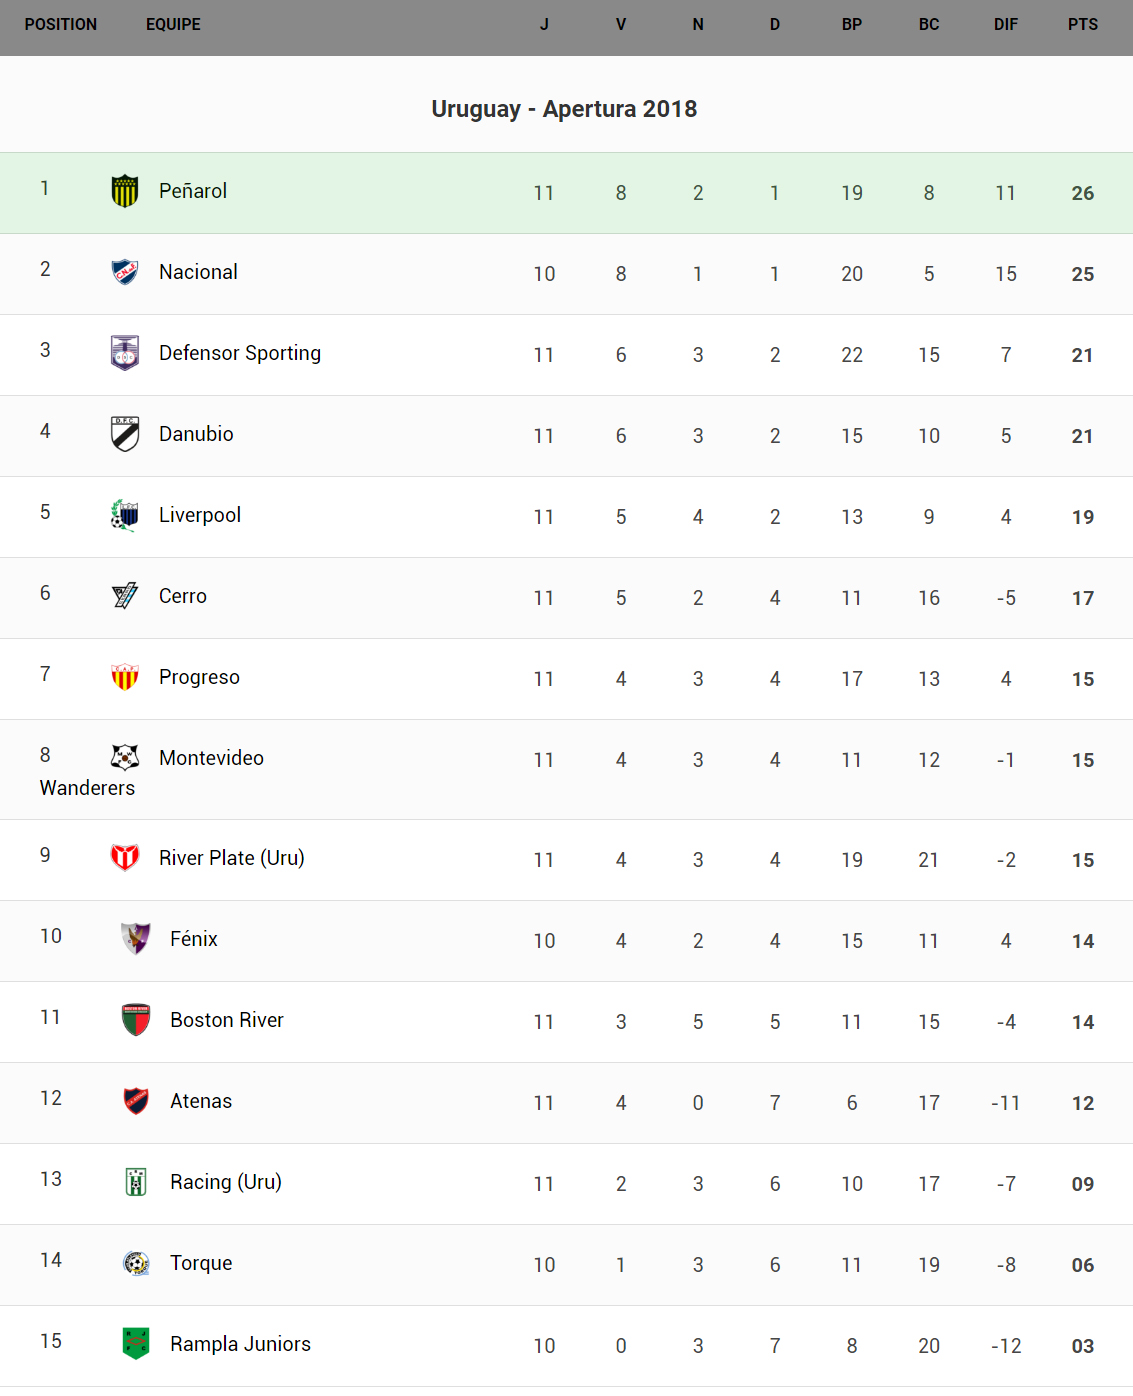The height and width of the screenshot is (1396, 1133).
Task: Click the DIF column header
Action: tap(1005, 25)
